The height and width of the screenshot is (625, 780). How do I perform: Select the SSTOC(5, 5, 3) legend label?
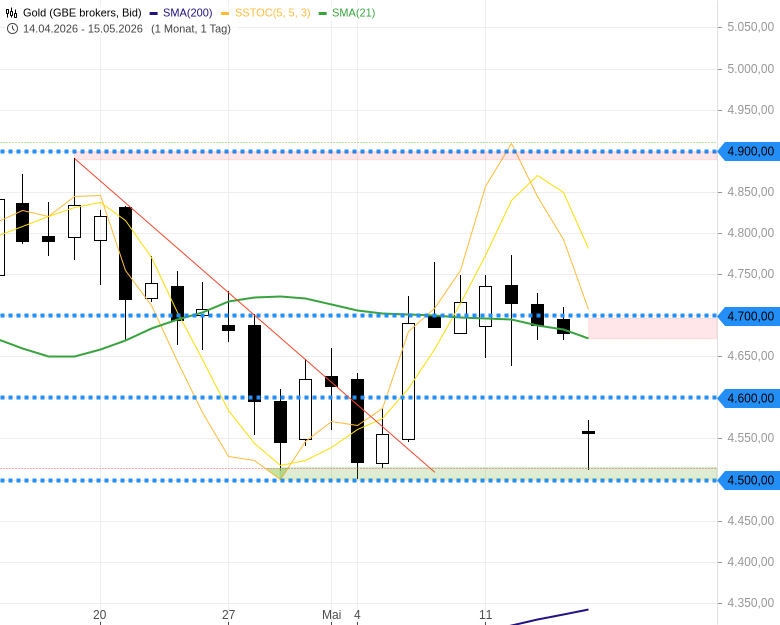click(273, 13)
